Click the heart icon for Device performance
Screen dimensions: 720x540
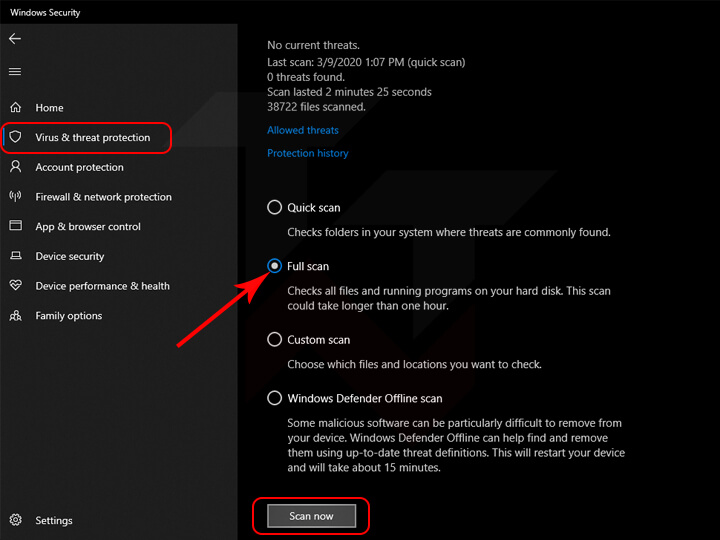(x=16, y=286)
